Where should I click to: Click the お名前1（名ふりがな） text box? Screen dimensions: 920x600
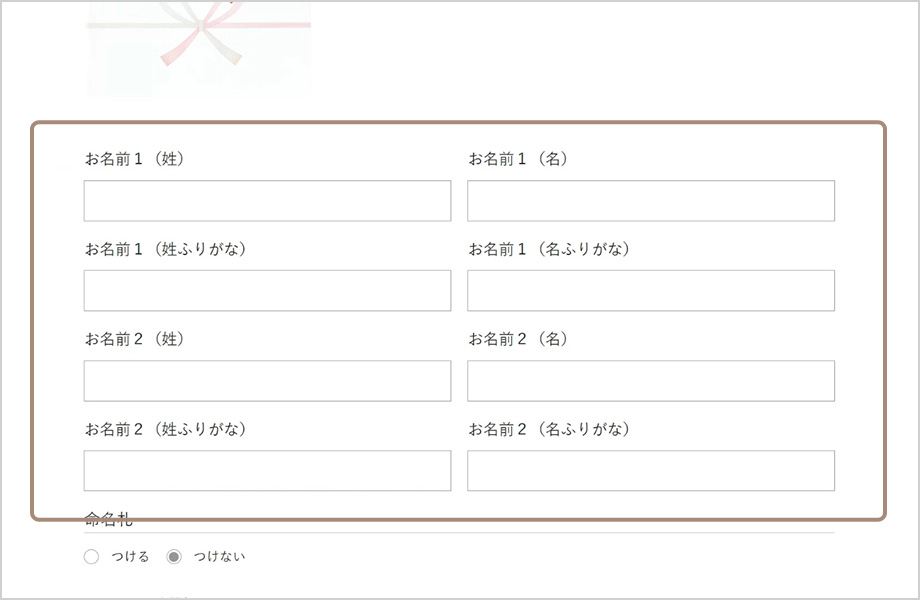coord(651,290)
